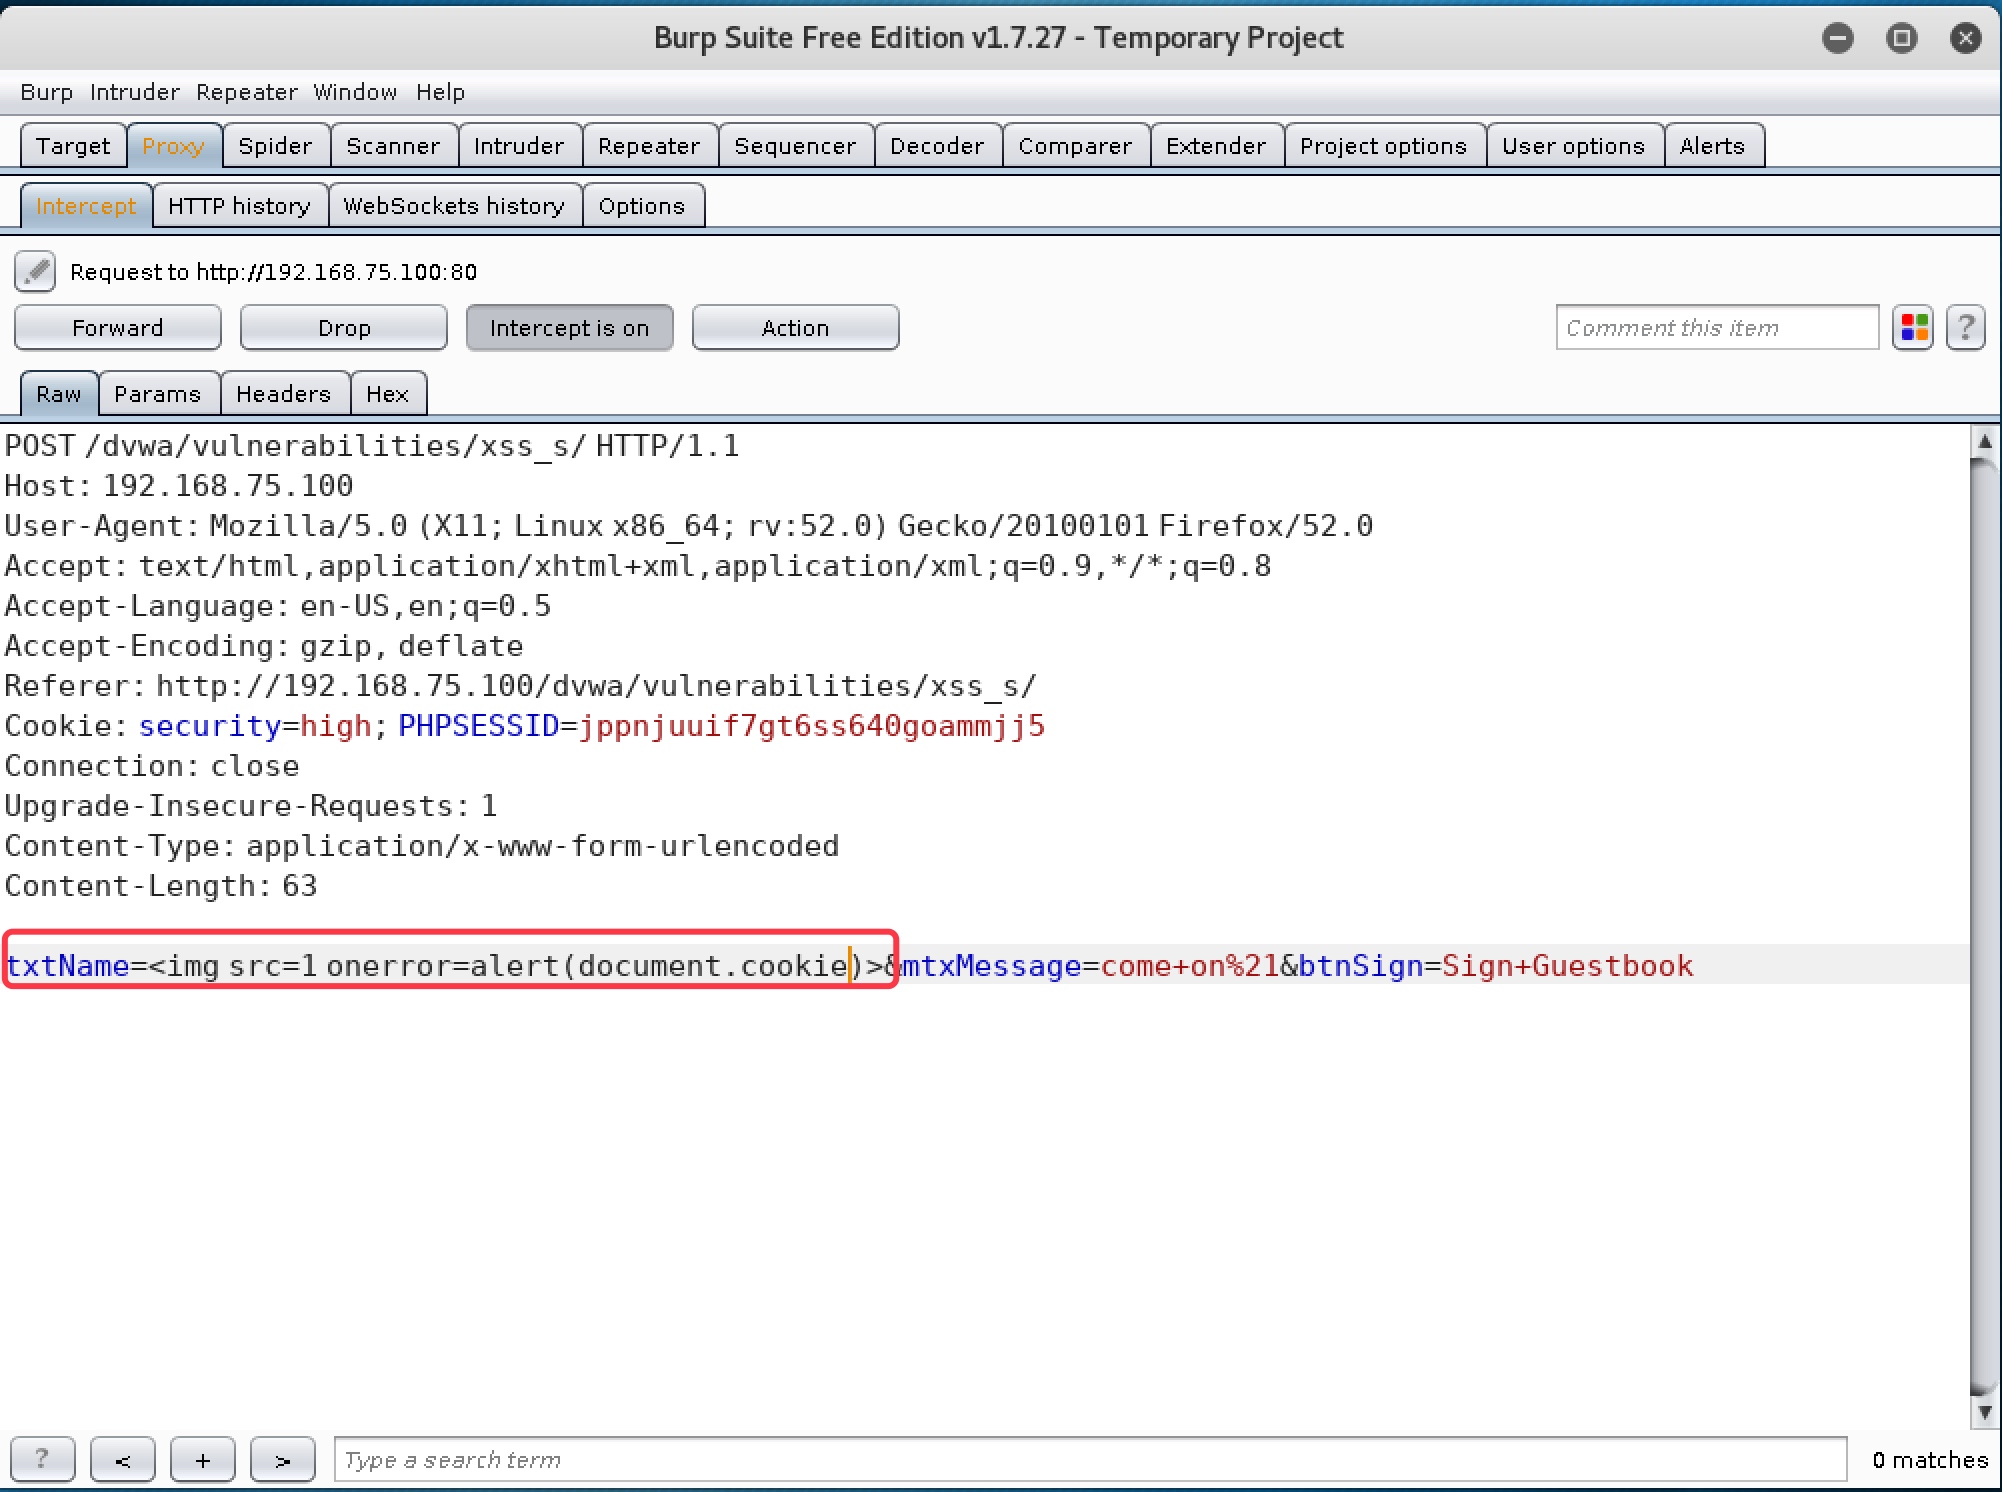Screen dimensions: 2002x1492
Task: Open the highlight color picker icon
Action: (x=1914, y=328)
